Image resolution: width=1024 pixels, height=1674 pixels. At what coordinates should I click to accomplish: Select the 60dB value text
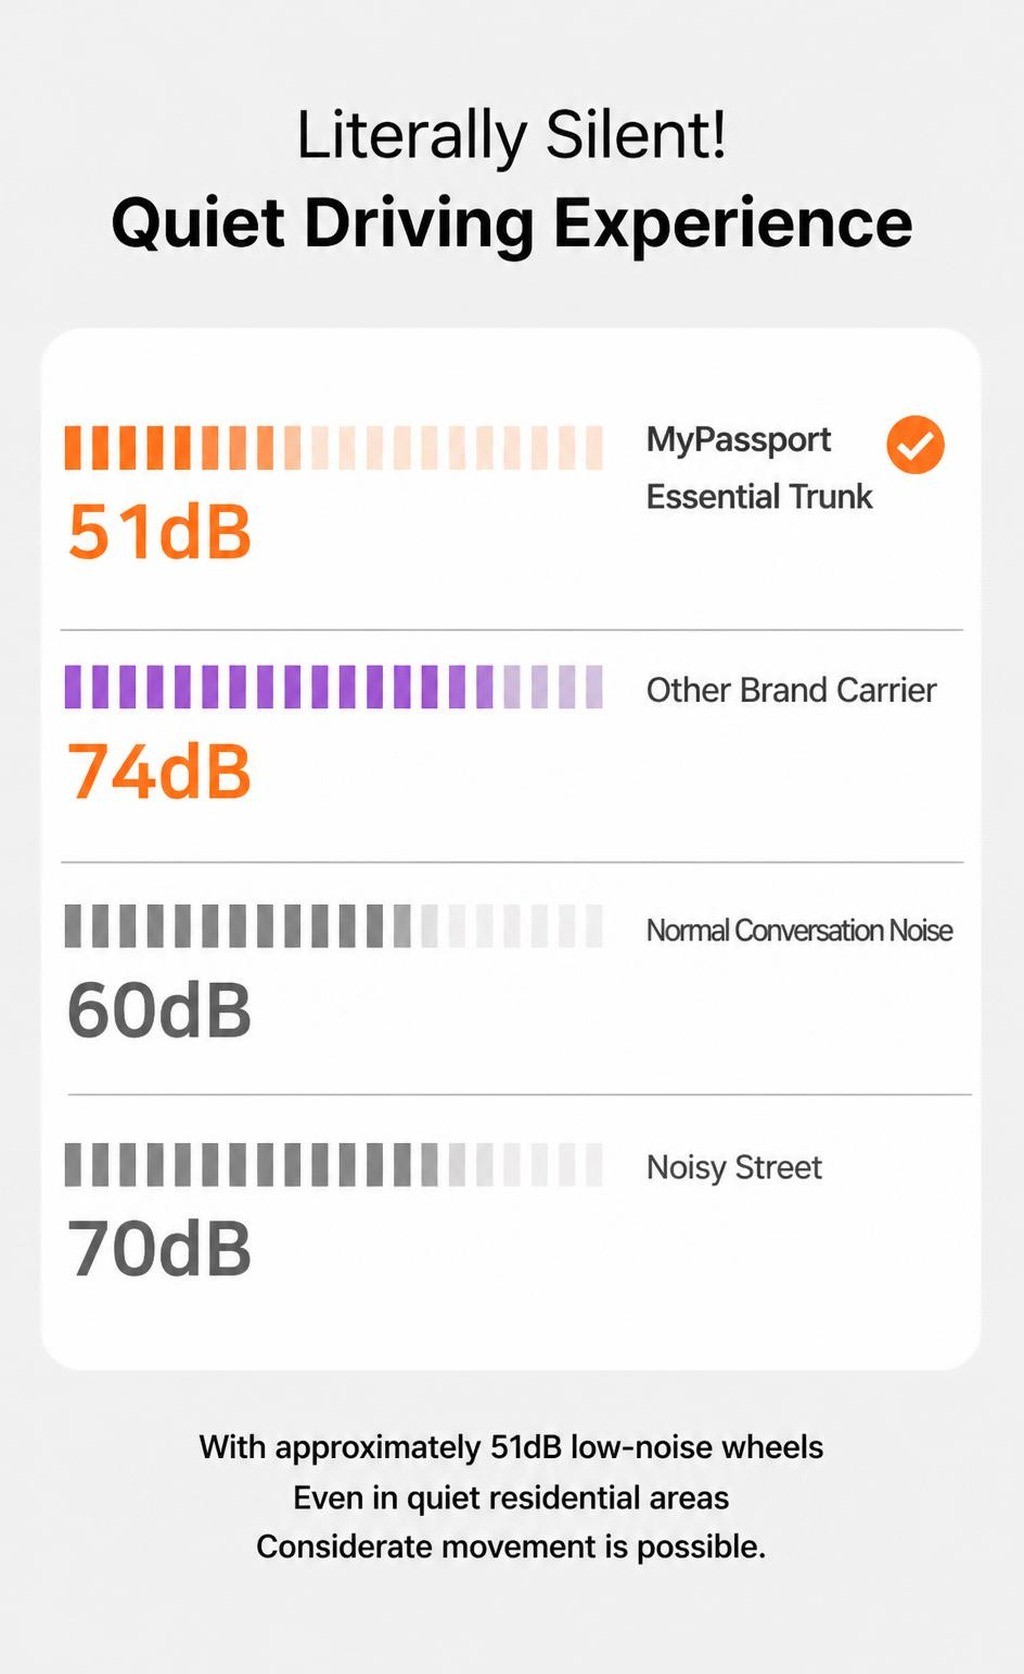pos(160,1010)
